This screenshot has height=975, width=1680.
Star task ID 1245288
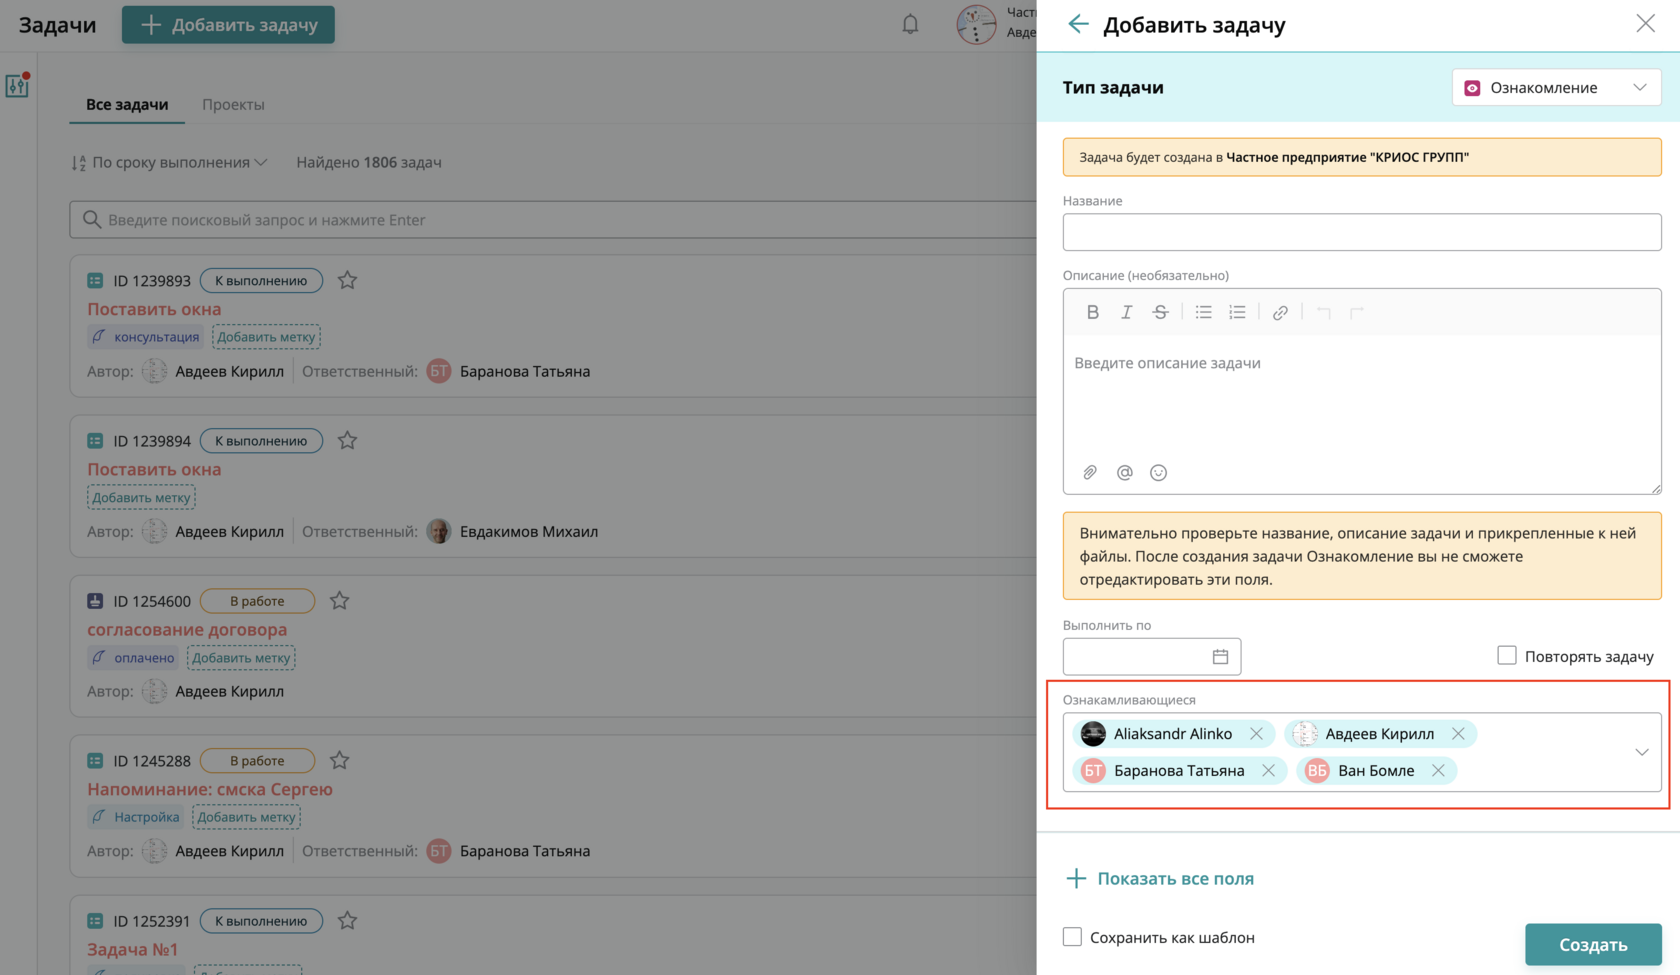pos(340,761)
